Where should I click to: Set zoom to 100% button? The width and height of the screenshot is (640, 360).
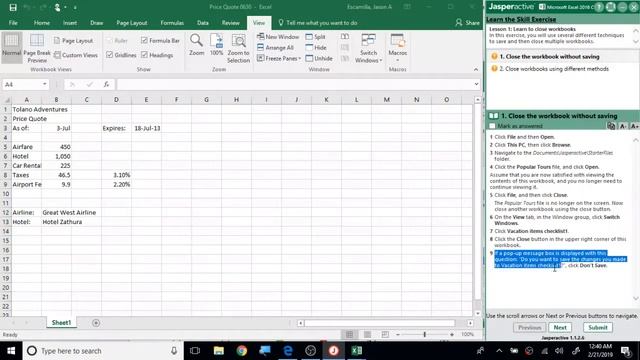point(216,45)
